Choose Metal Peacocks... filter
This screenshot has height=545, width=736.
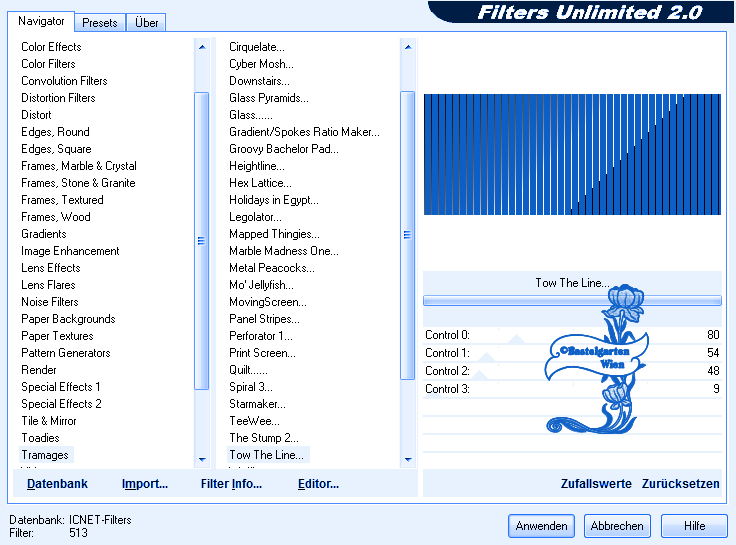coord(272,268)
